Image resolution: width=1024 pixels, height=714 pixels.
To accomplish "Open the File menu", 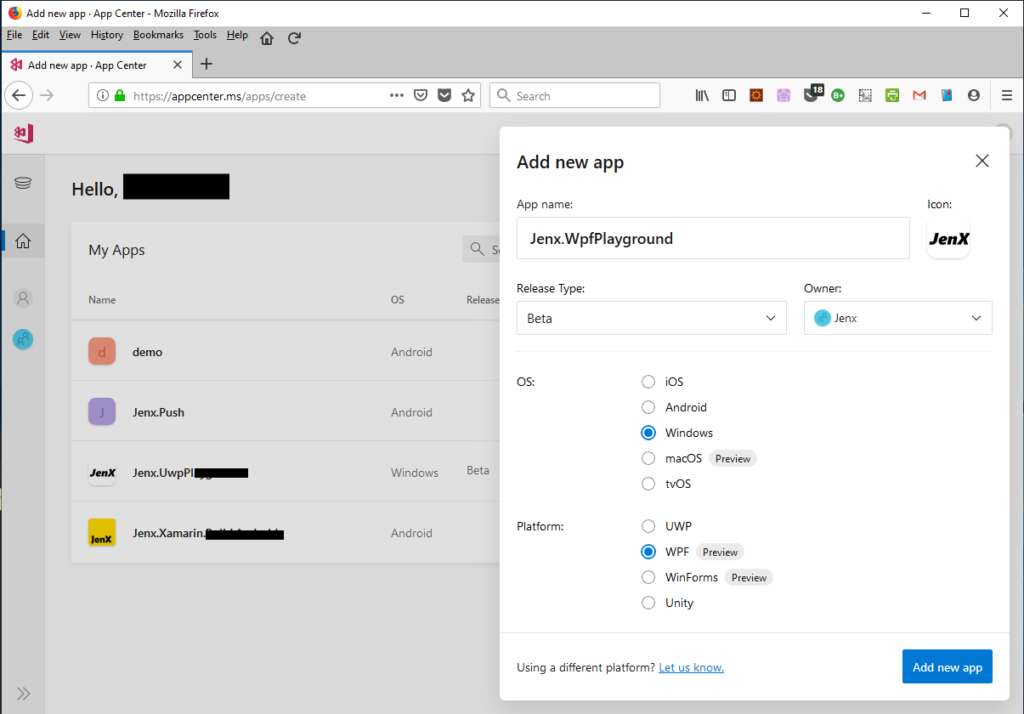I will (x=14, y=35).
